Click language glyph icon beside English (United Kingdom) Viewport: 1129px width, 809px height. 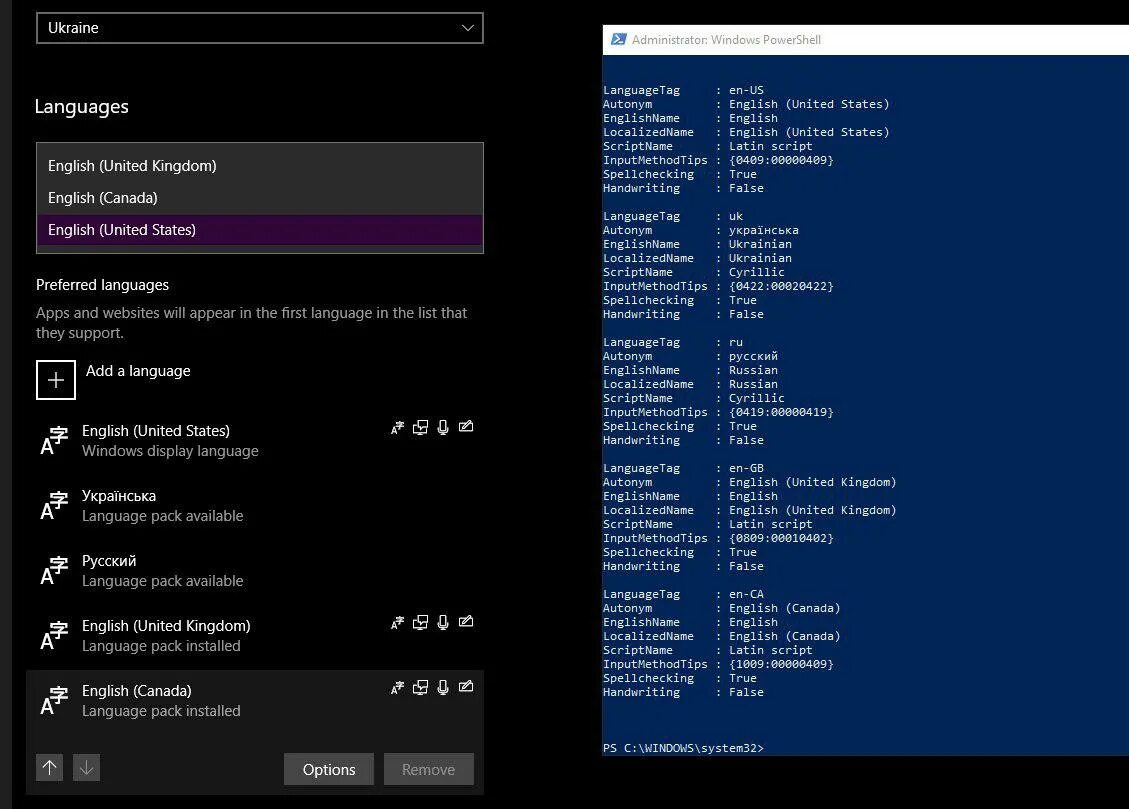click(54, 636)
